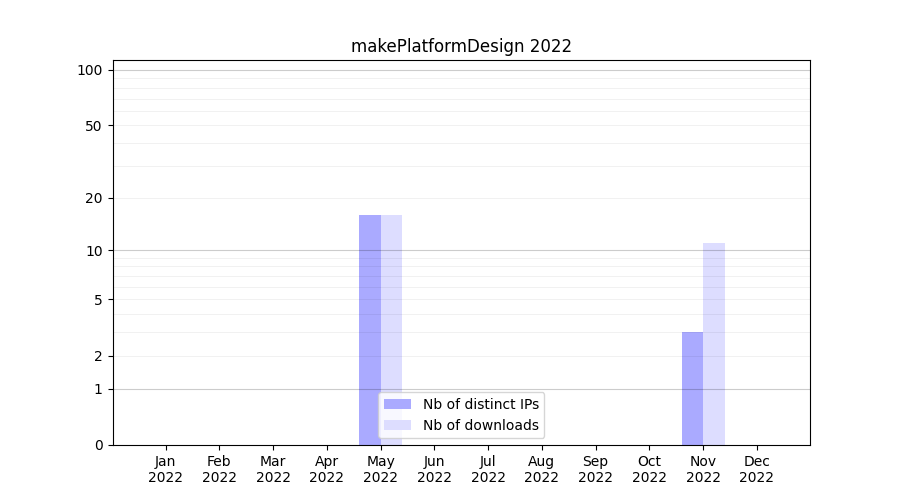Click the chart title makePlatformDesign 2022
The width and height of the screenshot is (900, 500).
461,46
